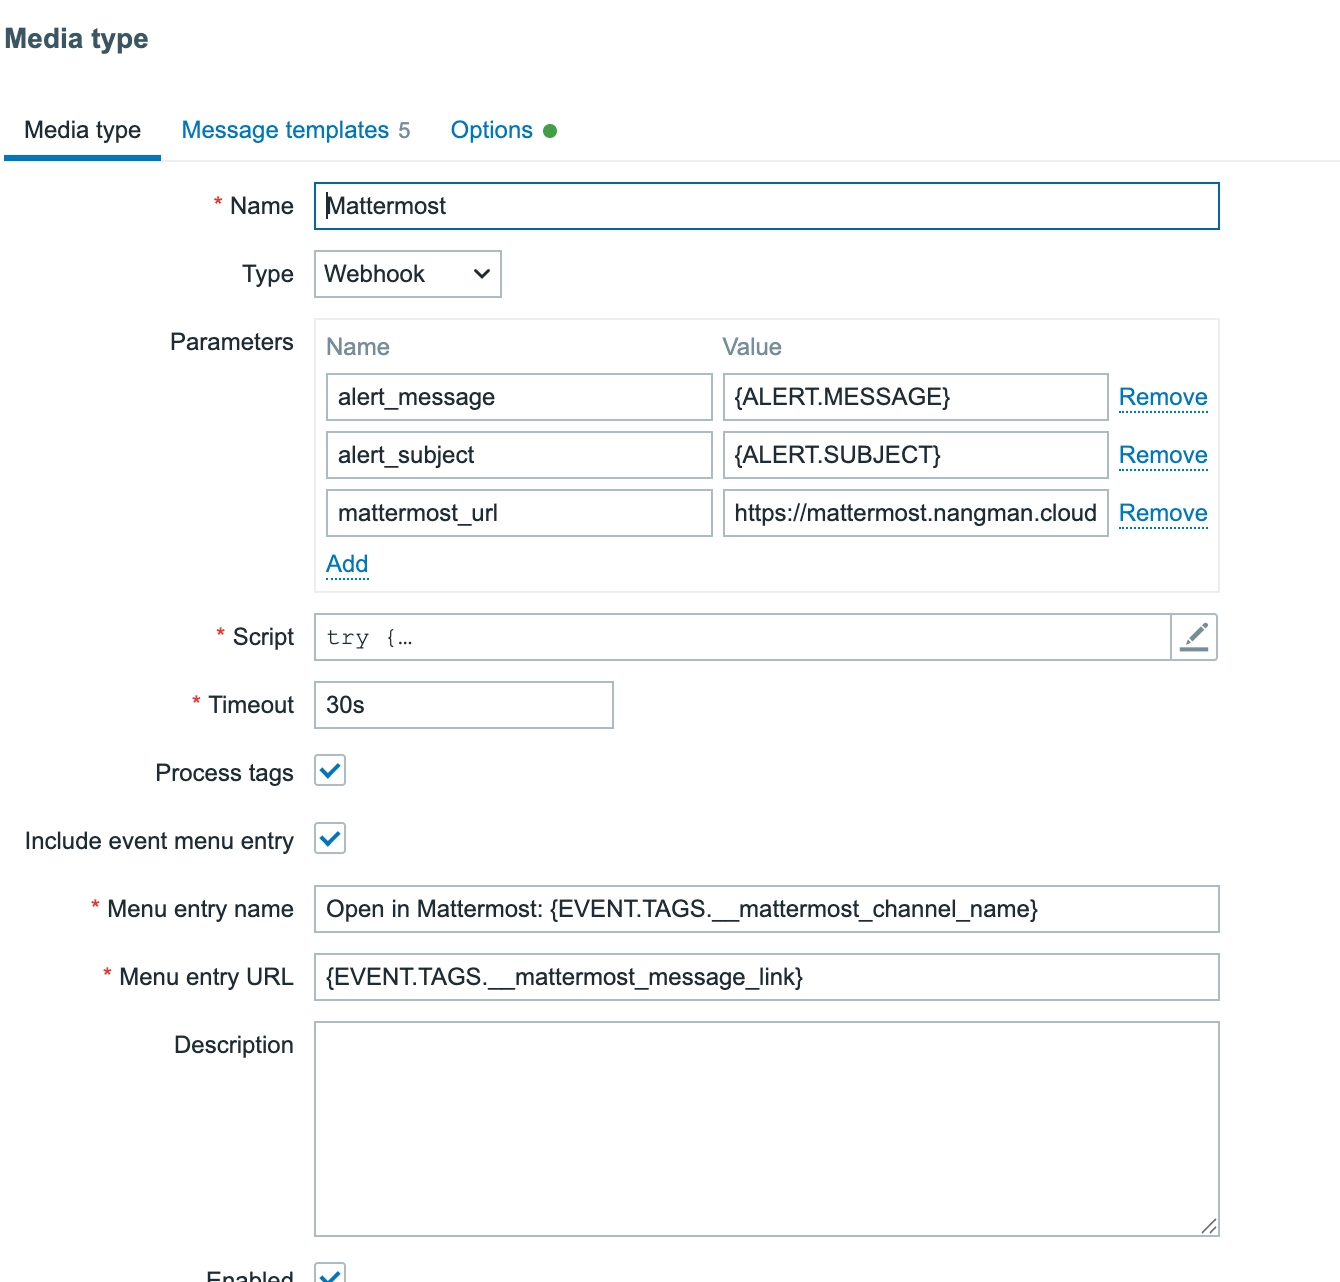The width and height of the screenshot is (1340, 1282).
Task: Edit the alert_message parameter name field
Action: (519, 397)
